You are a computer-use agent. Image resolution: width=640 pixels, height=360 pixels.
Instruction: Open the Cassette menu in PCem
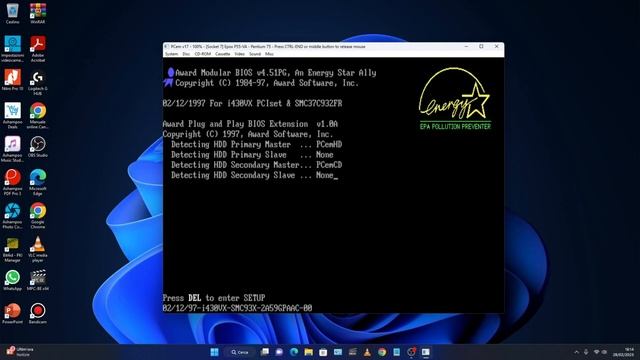(222, 54)
